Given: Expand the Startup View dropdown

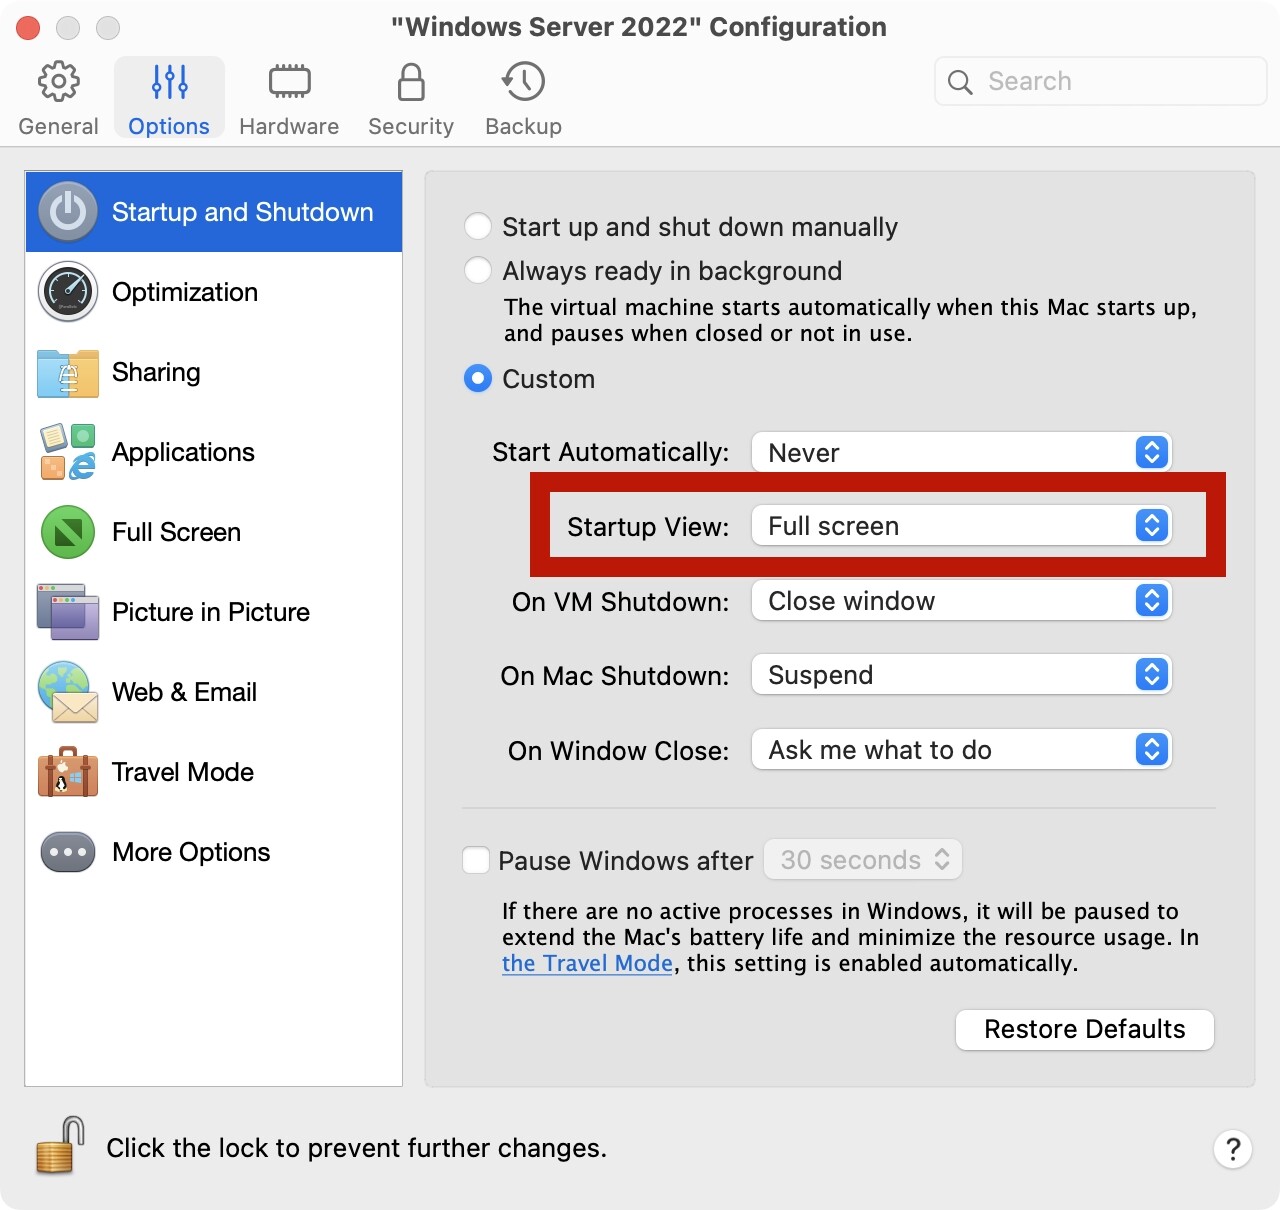Looking at the screenshot, I should [960, 526].
